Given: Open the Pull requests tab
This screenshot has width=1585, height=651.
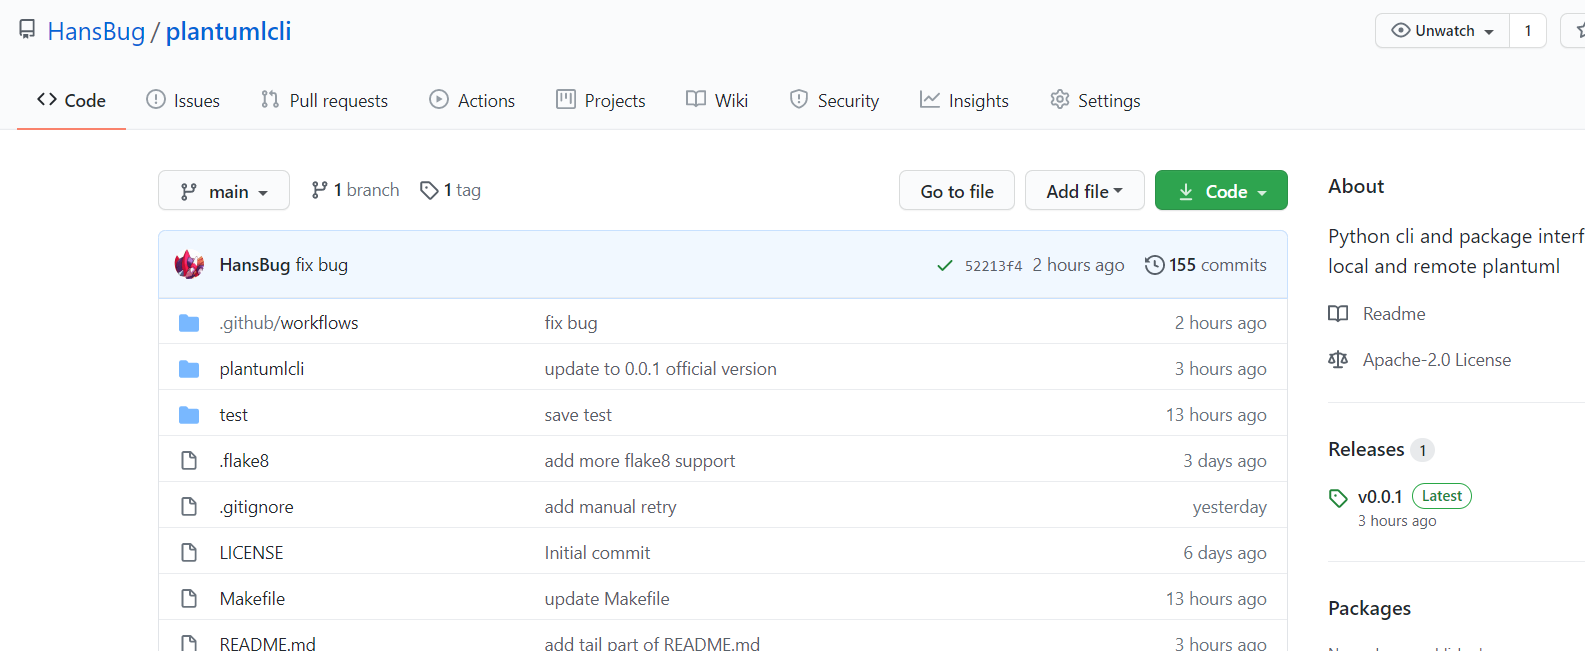Looking at the screenshot, I should point(324,100).
